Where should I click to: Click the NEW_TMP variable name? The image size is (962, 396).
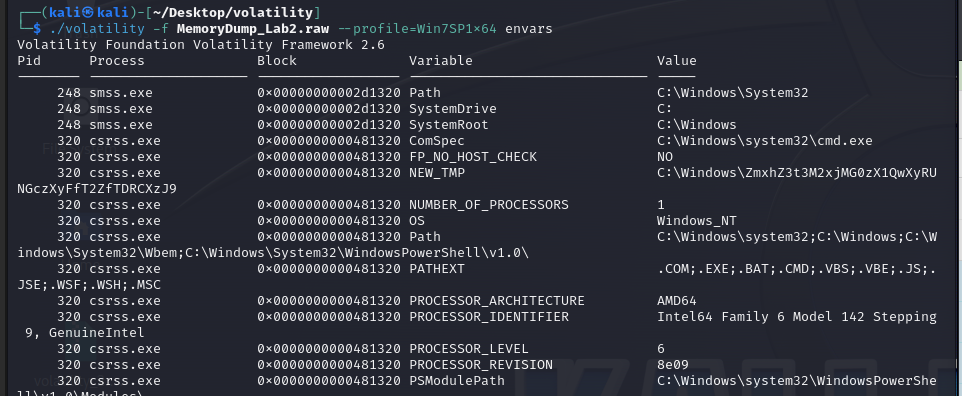tap(437, 173)
